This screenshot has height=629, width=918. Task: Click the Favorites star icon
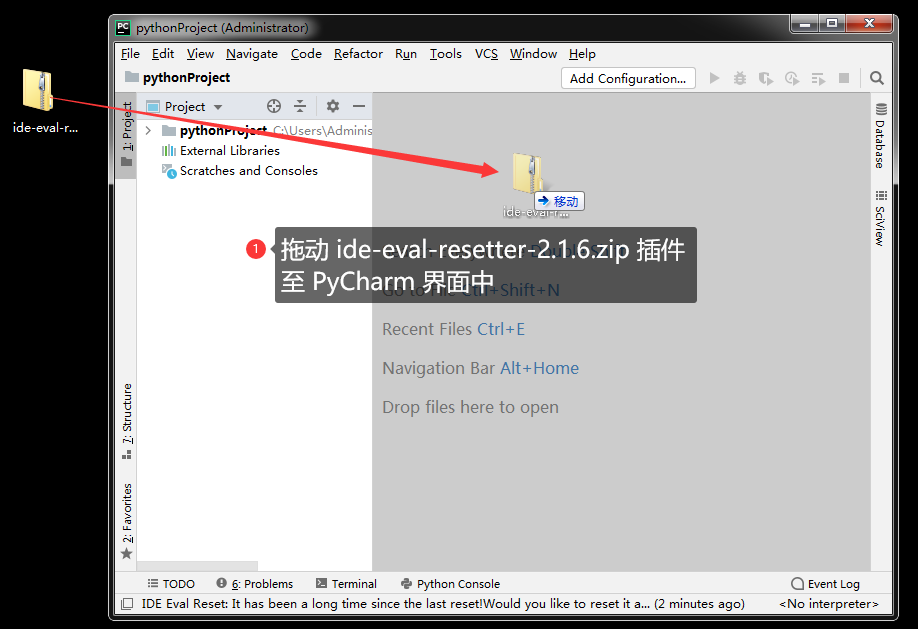(x=126, y=553)
